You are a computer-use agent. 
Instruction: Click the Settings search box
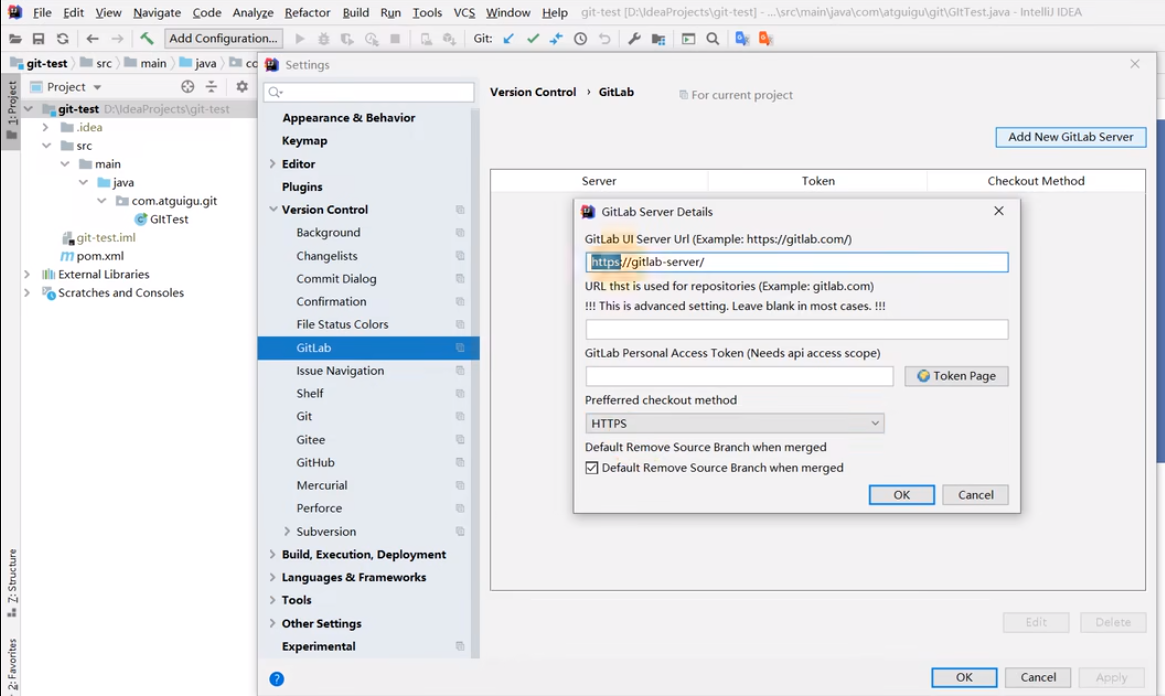pos(369,92)
